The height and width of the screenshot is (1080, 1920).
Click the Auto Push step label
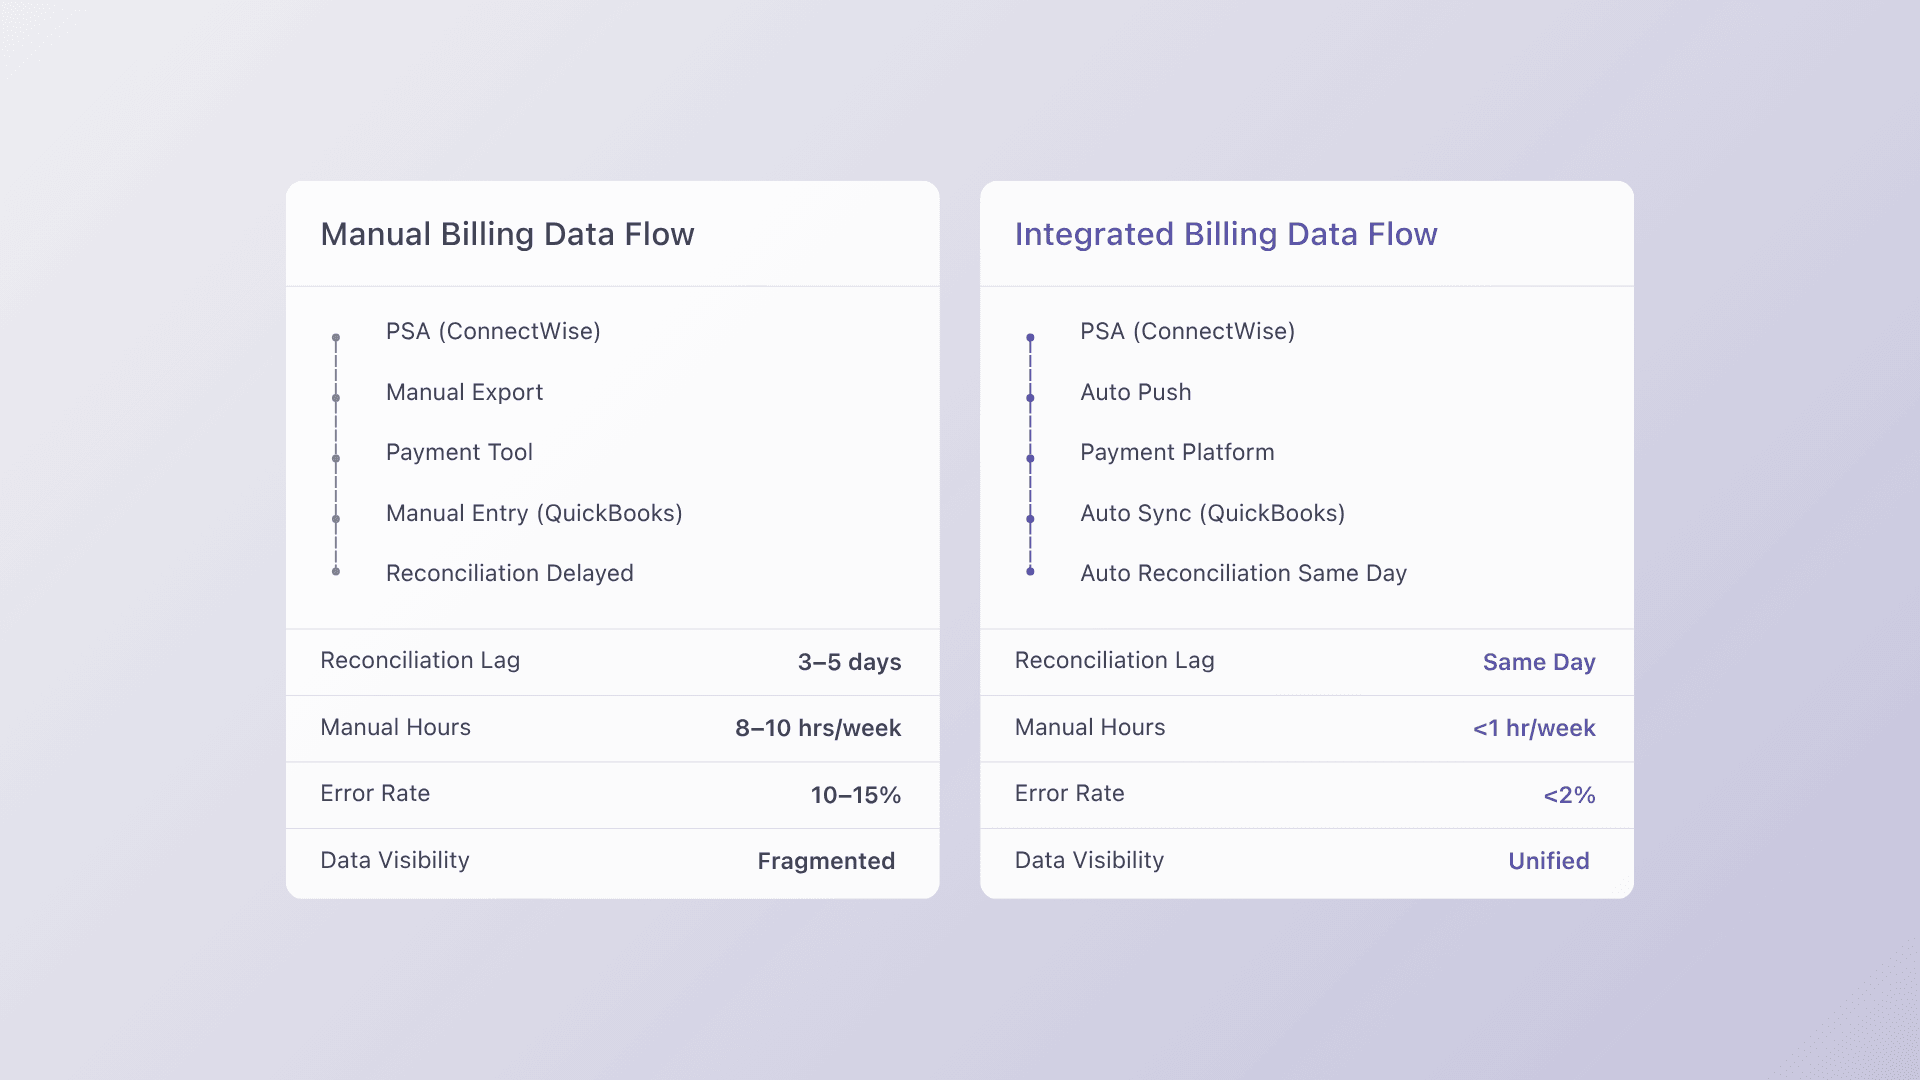1135,392
